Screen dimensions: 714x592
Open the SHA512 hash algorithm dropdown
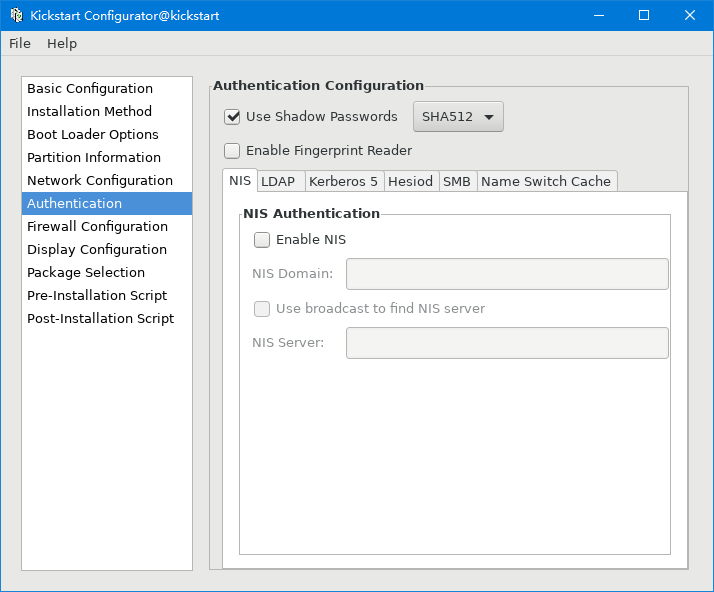(x=458, y=117)
